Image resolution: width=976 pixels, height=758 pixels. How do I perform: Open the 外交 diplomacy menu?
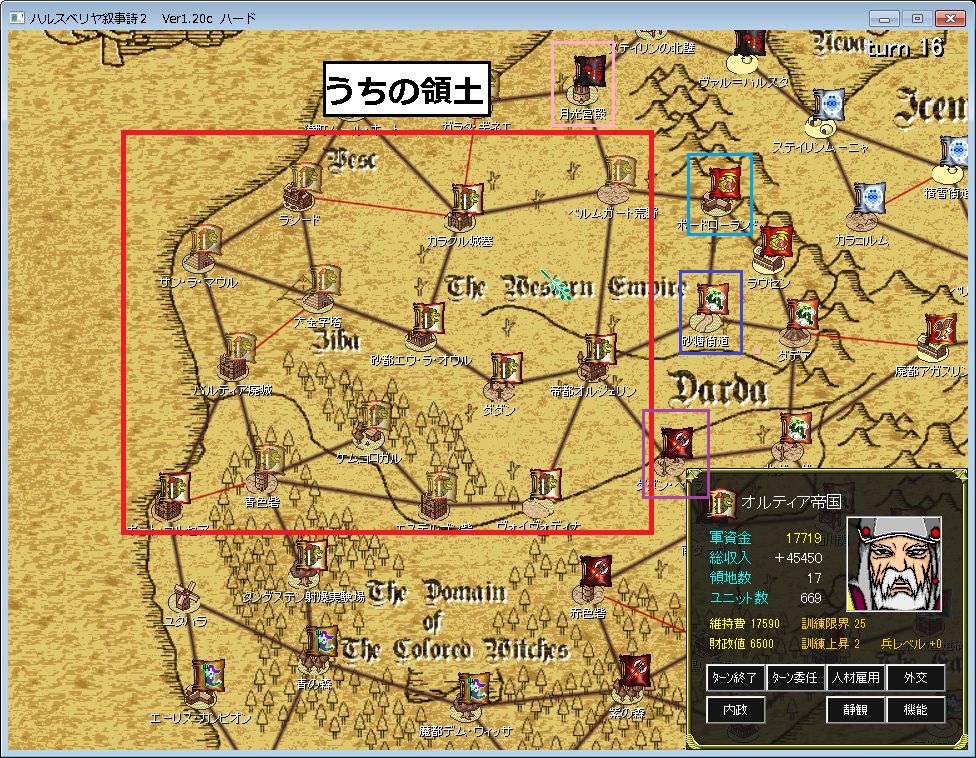pyautogui.click(x=915, y=678)
